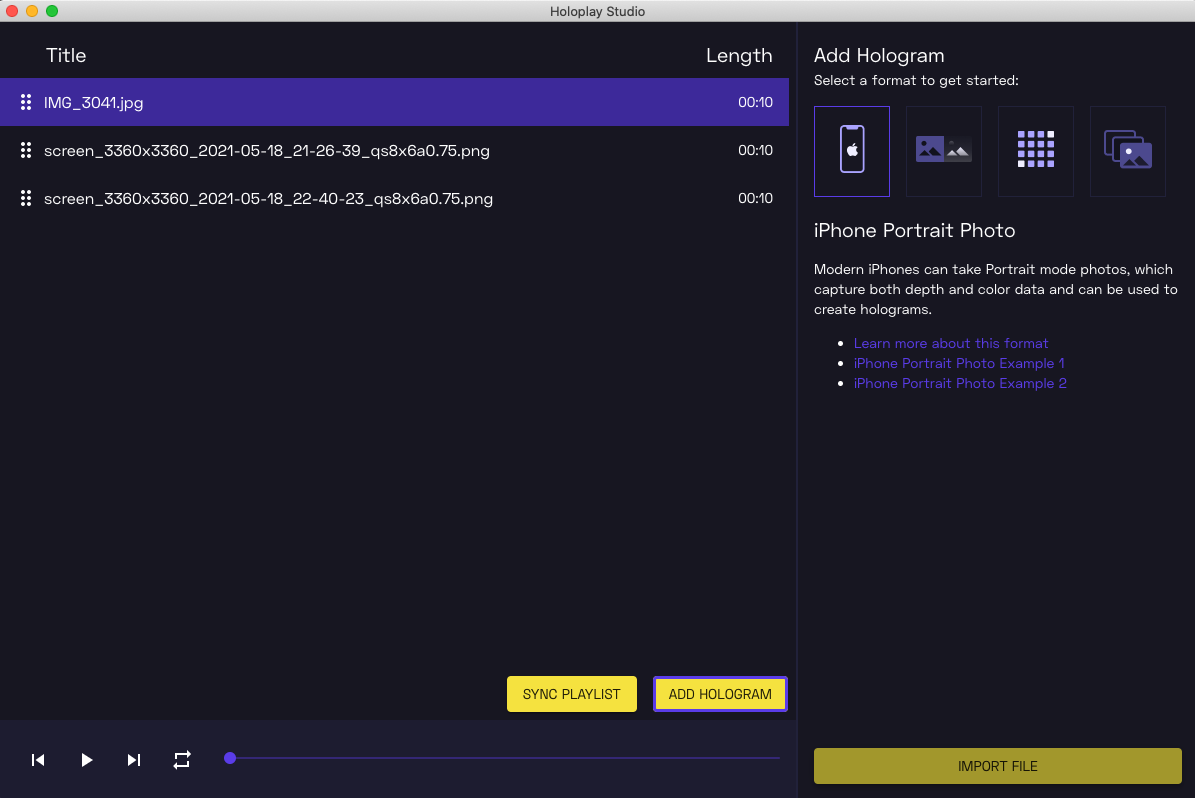1195x798 pixels.
Task: Click drag handle of the 21-26-39 screenshot row
Action: 26,150
